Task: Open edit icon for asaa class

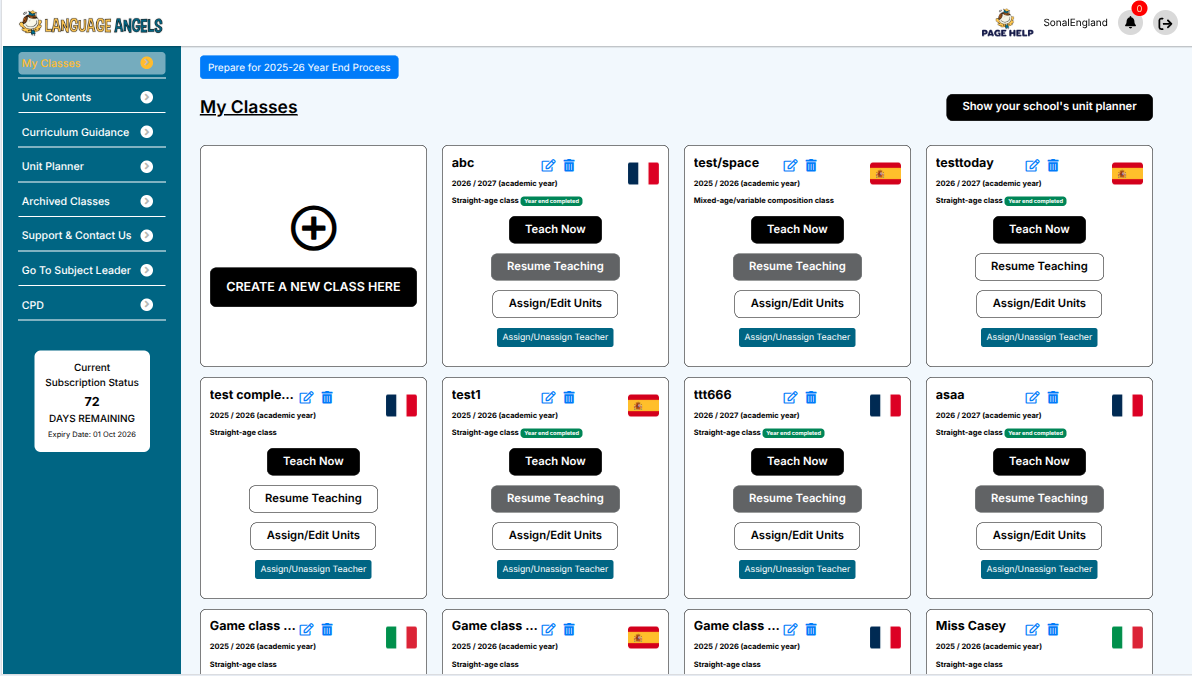Action: click(x=1032, y=397)
